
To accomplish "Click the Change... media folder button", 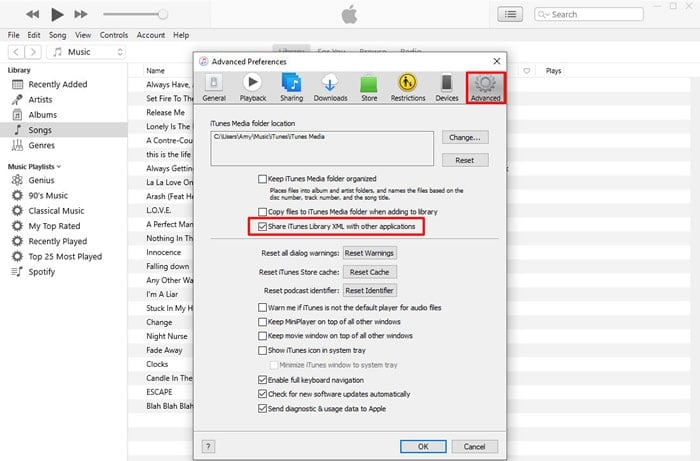I will click(465, 137).
